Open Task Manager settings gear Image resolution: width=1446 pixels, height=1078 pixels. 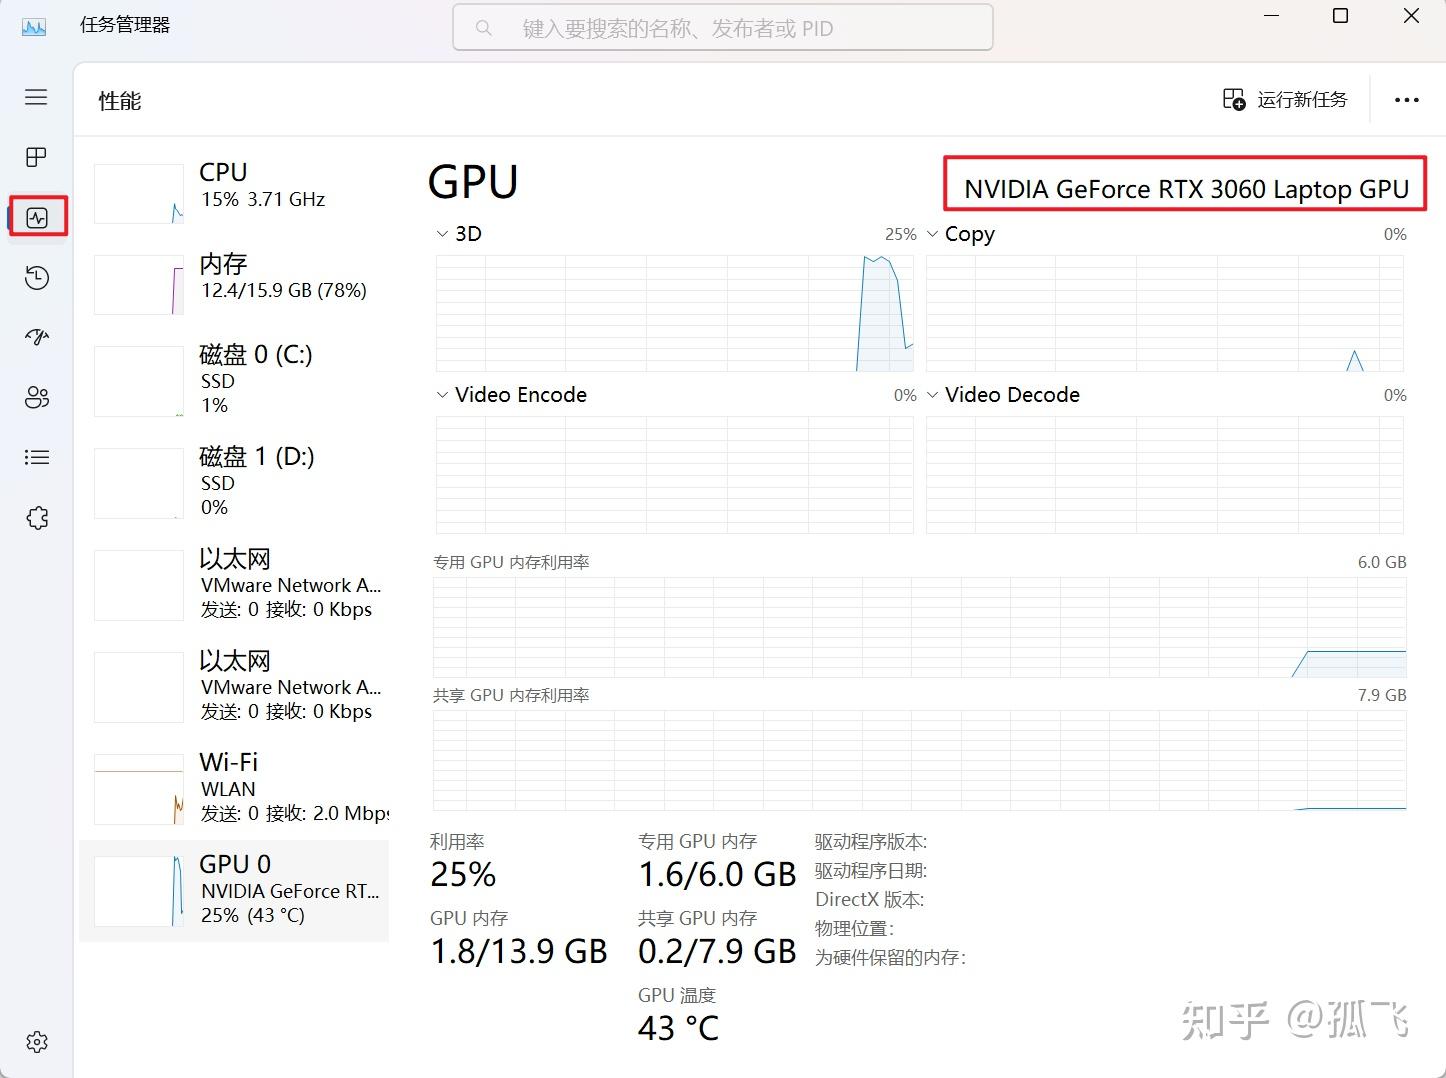point(37,1042)
